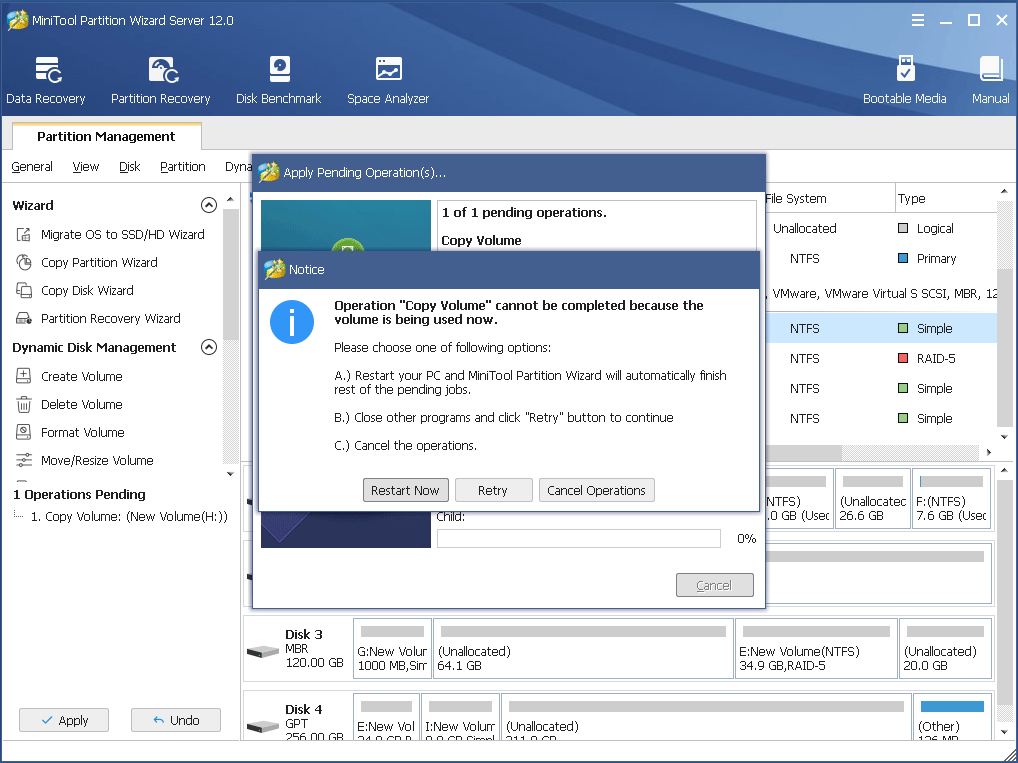This screenshot has width=1018, height=763.
Task: Start the Space Analyzer tool
Action: click(388, 80)
